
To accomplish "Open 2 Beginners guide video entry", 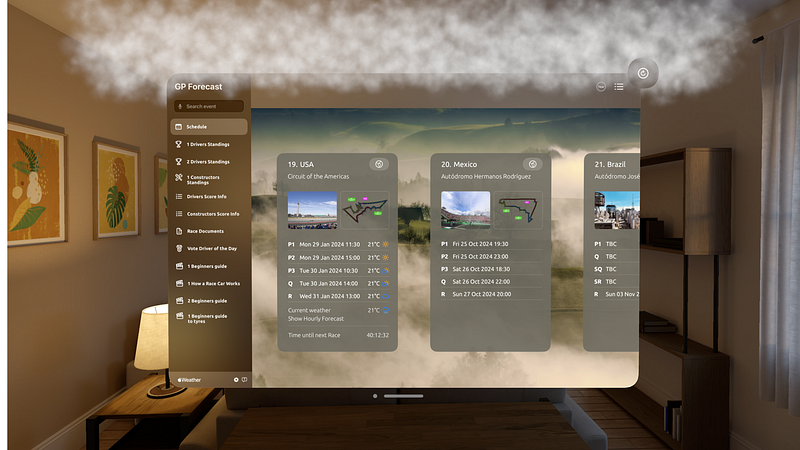I will tap(209, 301).
